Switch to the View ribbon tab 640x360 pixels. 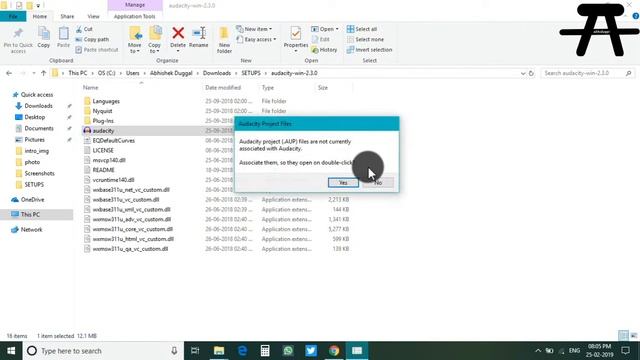pos(93,16)
